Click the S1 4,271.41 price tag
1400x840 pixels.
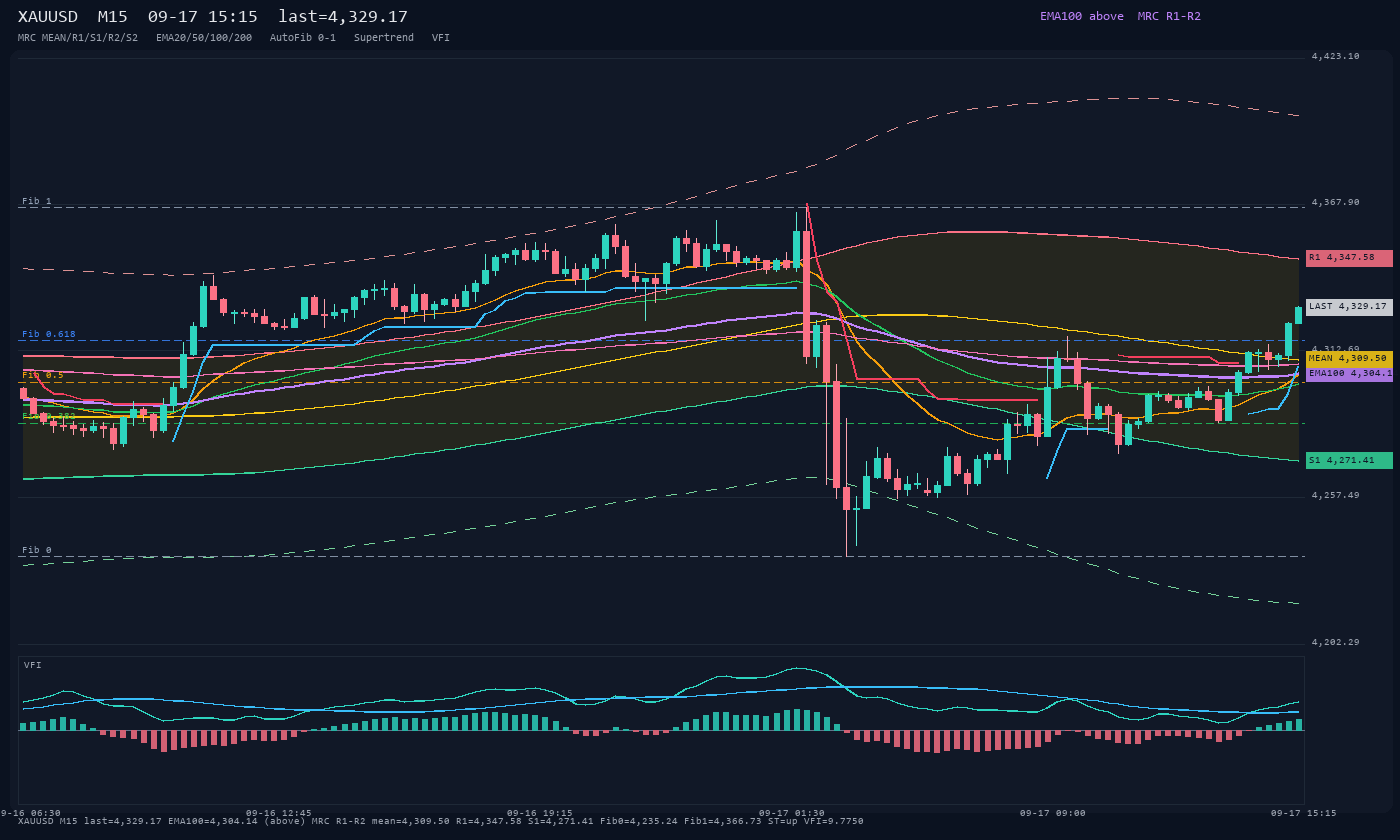pos(1349,461)
